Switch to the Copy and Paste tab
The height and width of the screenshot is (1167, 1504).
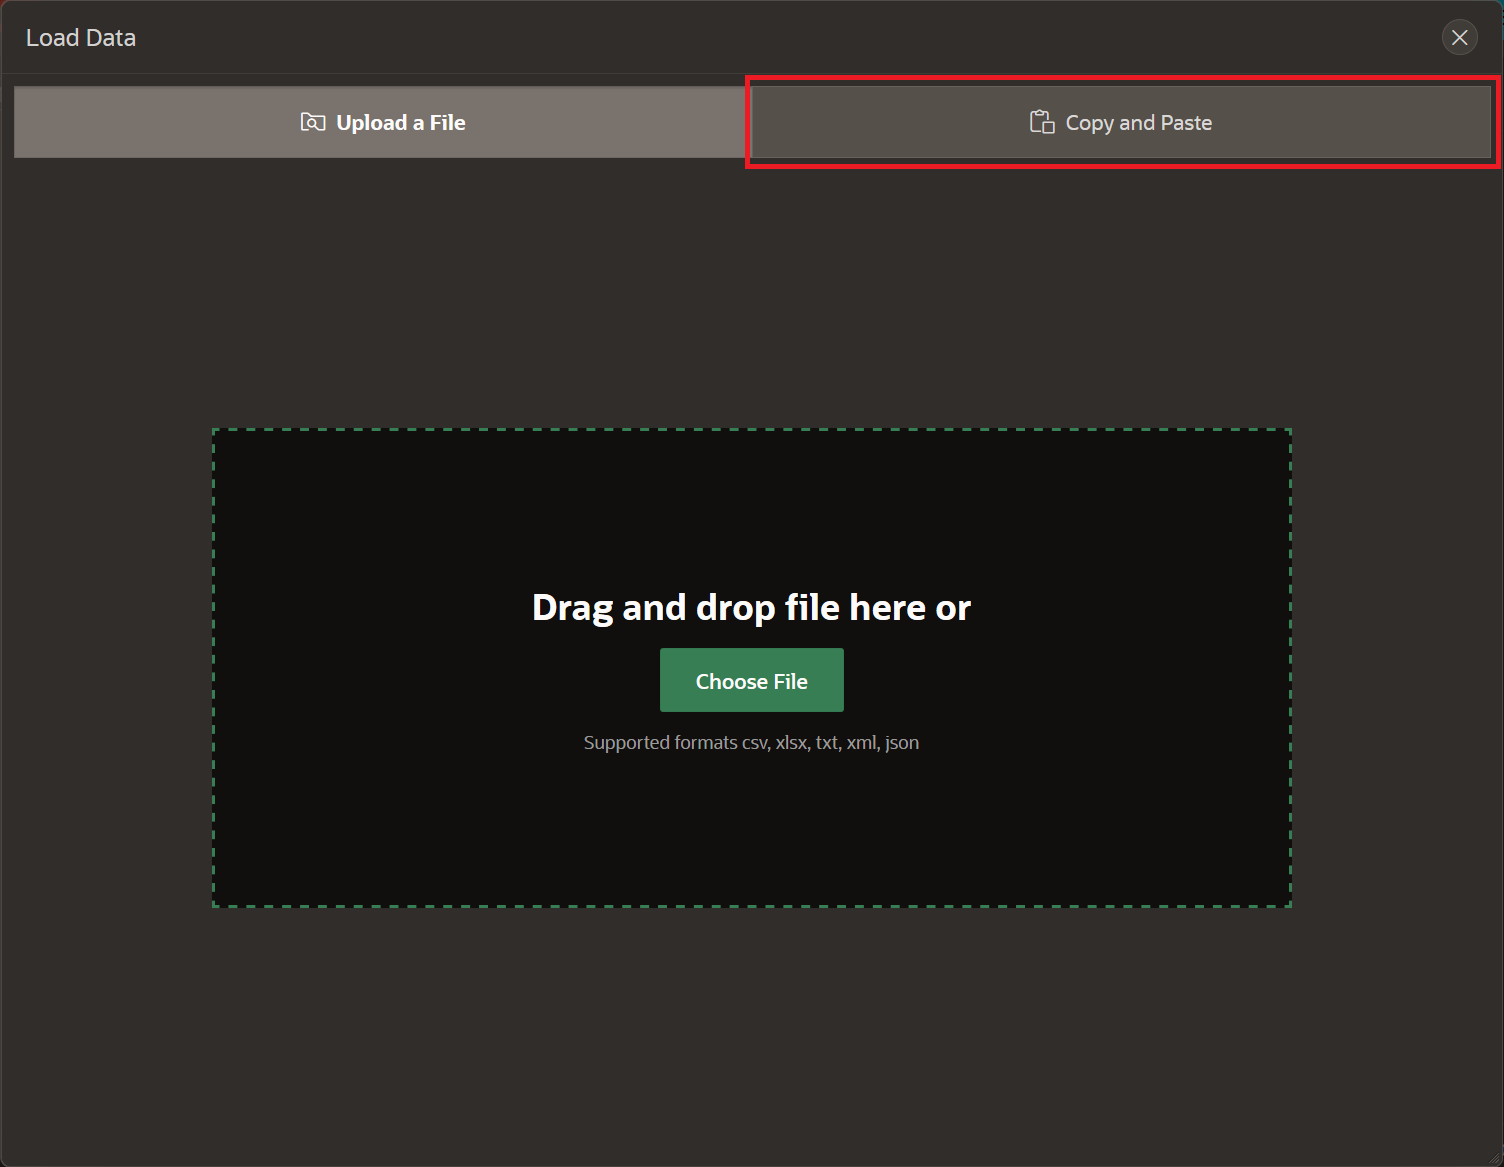[x=1121, y=122]
